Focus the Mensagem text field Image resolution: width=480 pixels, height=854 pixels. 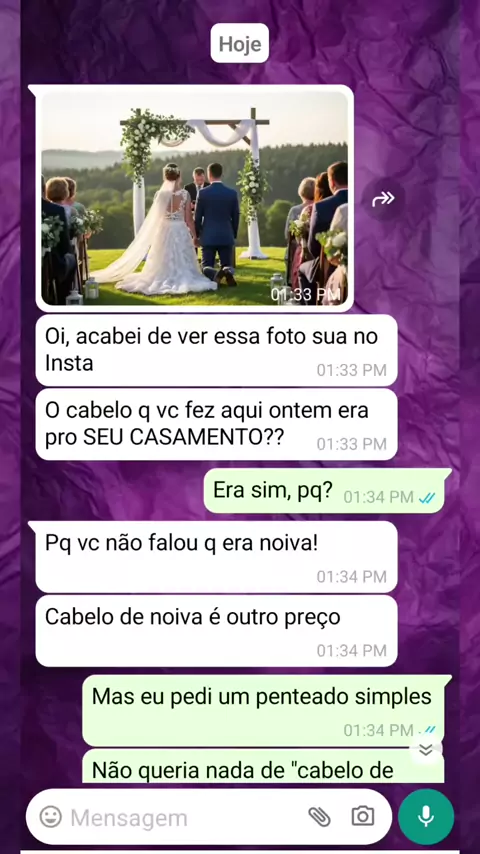pyautogui.click(x=185, y=817)
